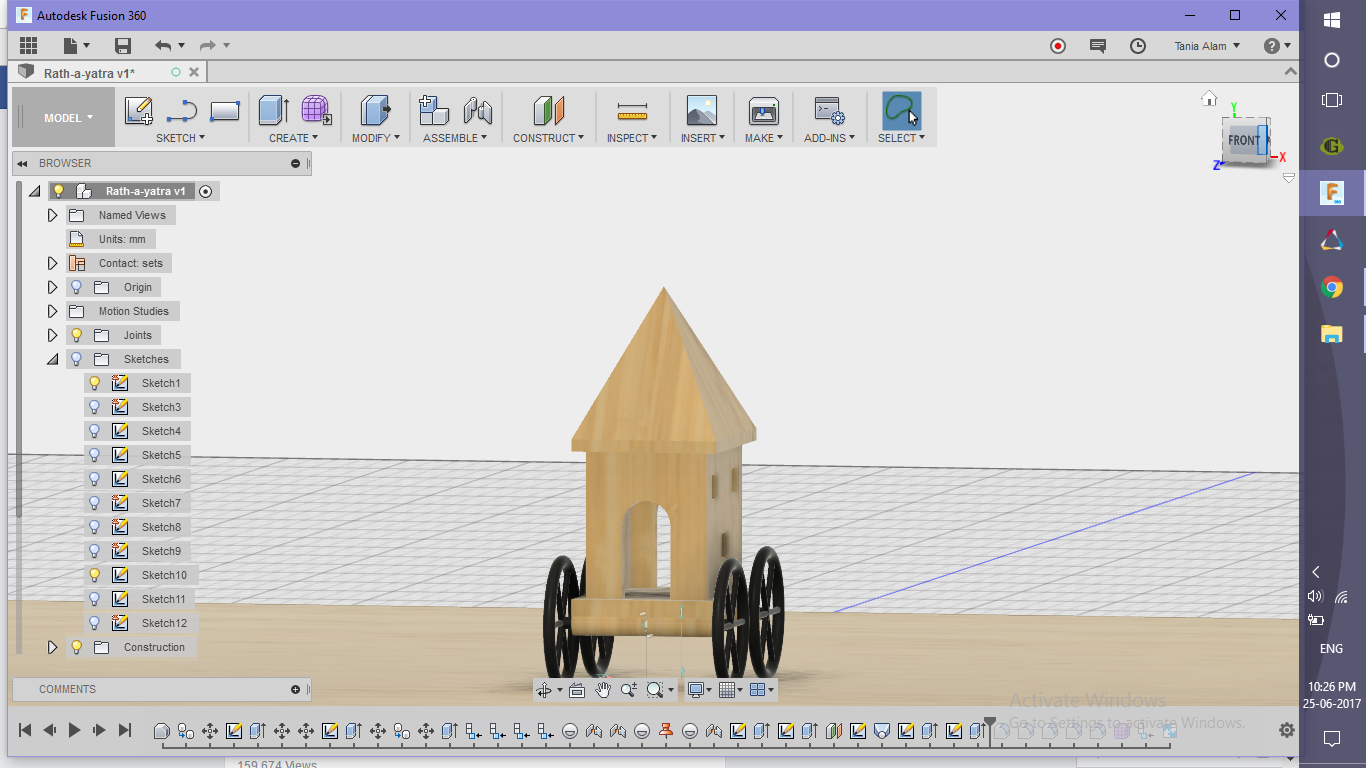This screenshot has width=1366, height=768.
Task: Jump to the timeline end
Action: 125,731
